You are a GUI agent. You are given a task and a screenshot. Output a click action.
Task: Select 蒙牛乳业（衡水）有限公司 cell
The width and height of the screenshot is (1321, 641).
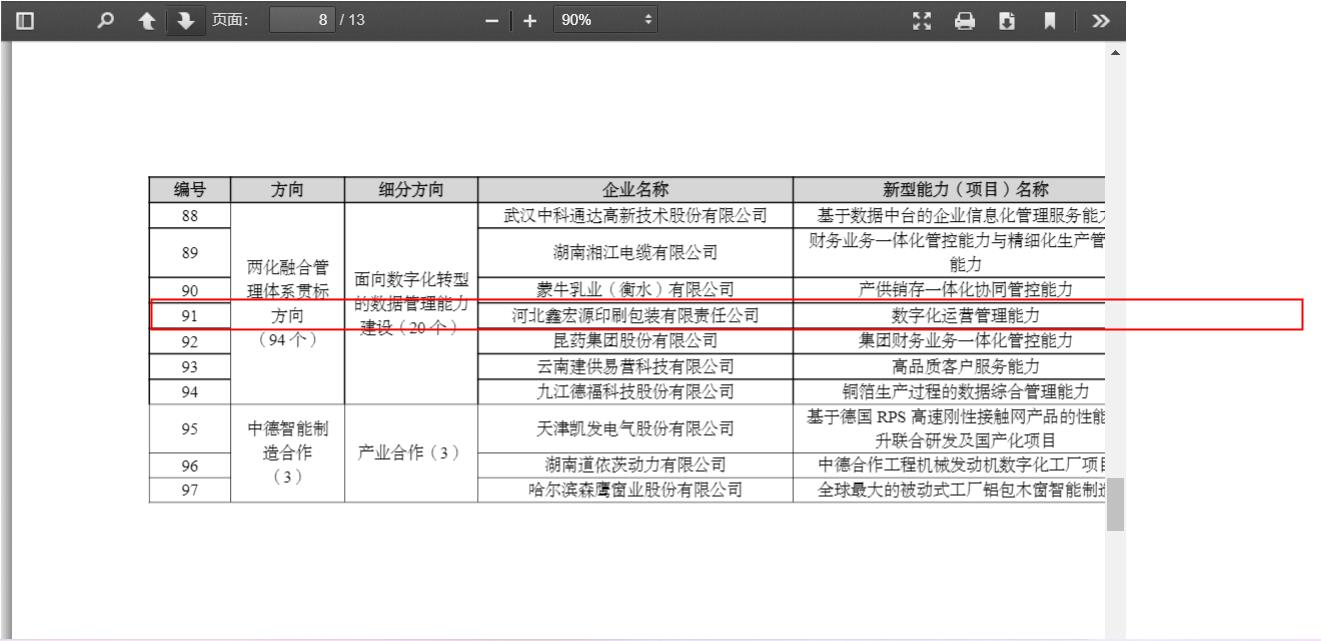(x=635, y=290)
